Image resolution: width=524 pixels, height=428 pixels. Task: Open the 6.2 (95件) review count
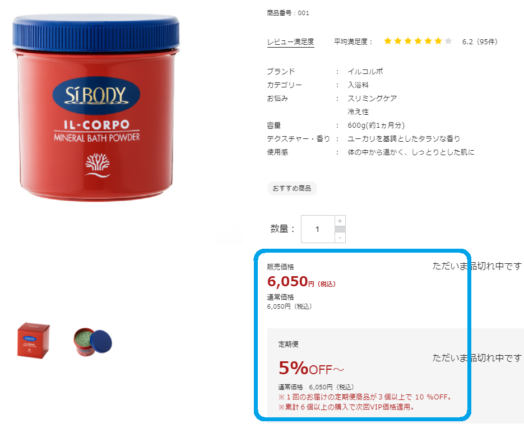coord(480,42)
